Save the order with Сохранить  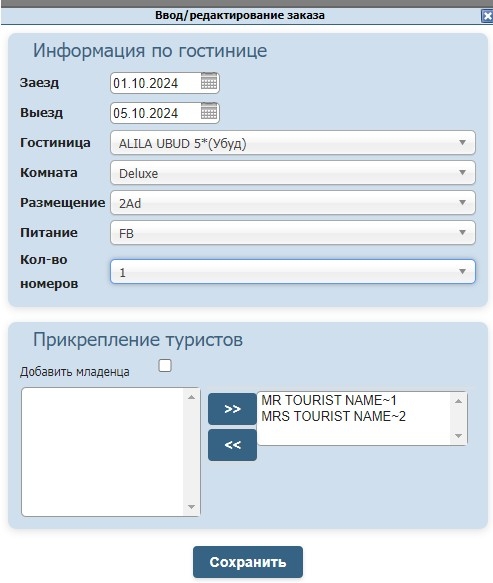point(248,562)
